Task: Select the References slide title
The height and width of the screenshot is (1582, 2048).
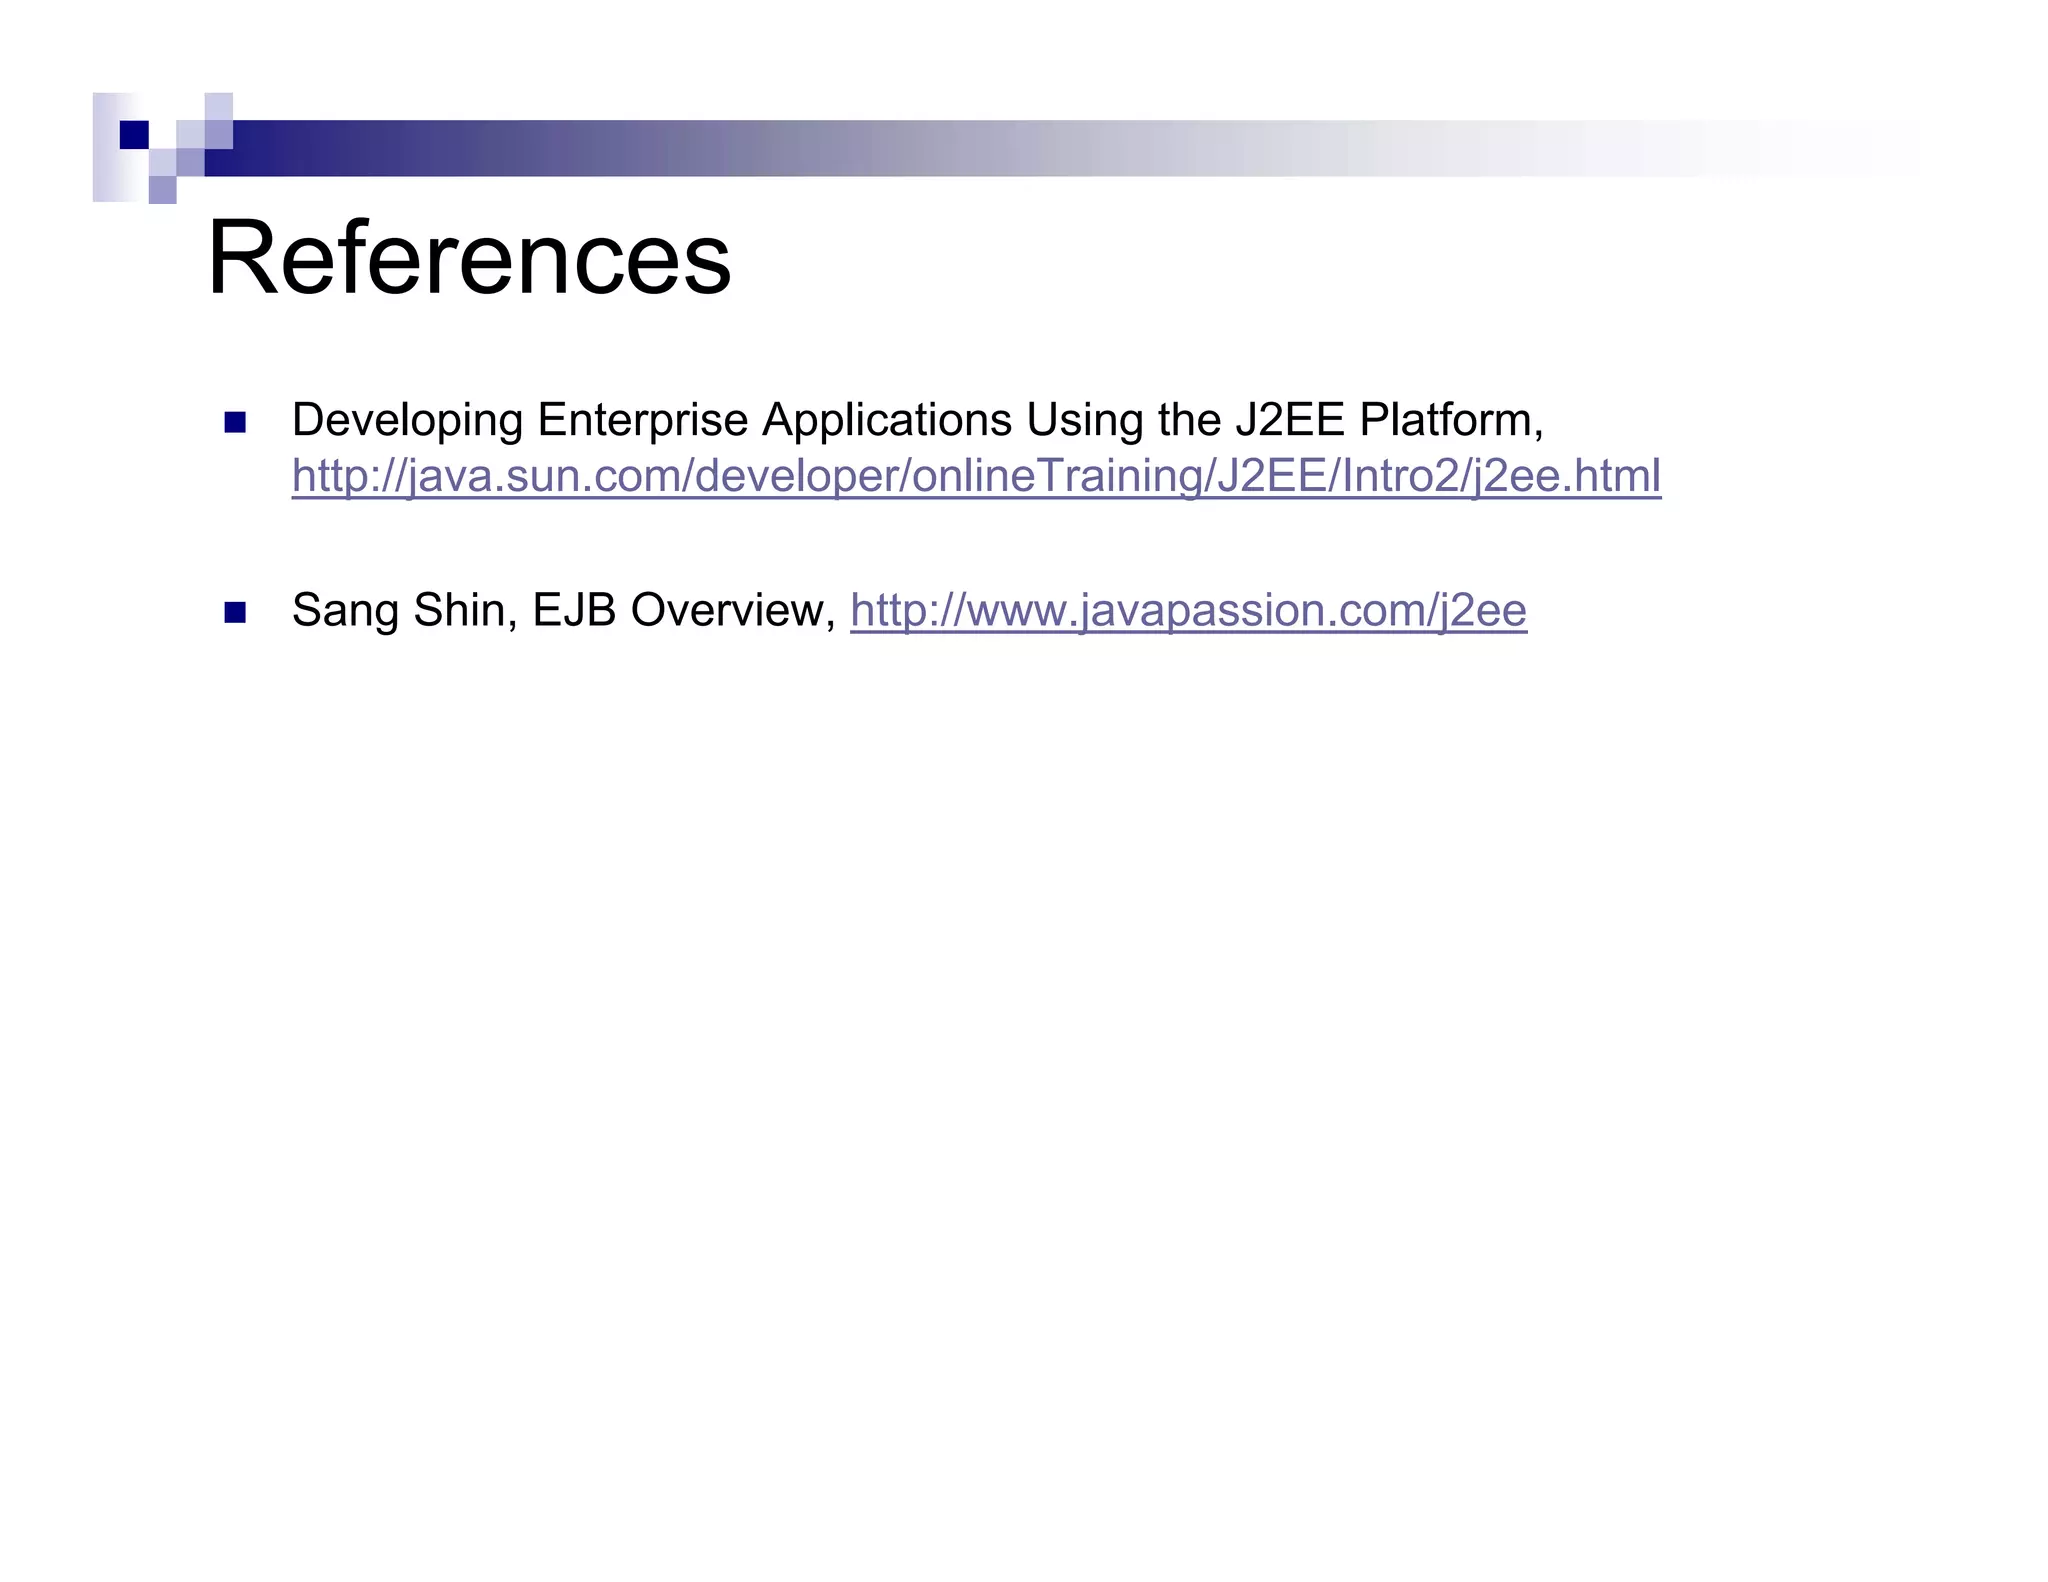Action: click(469, 258)
